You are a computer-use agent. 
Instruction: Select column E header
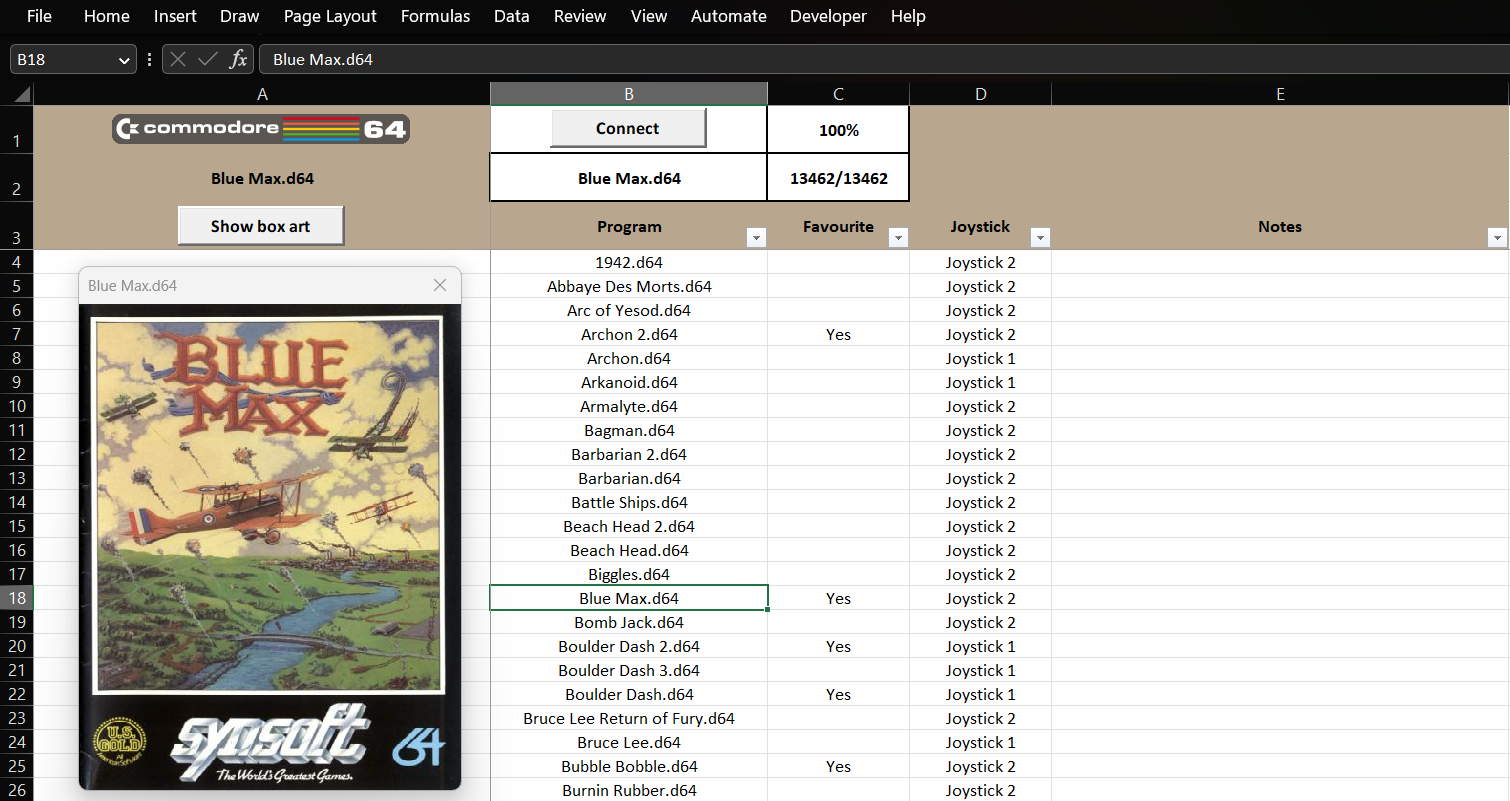pos(1280,93)
